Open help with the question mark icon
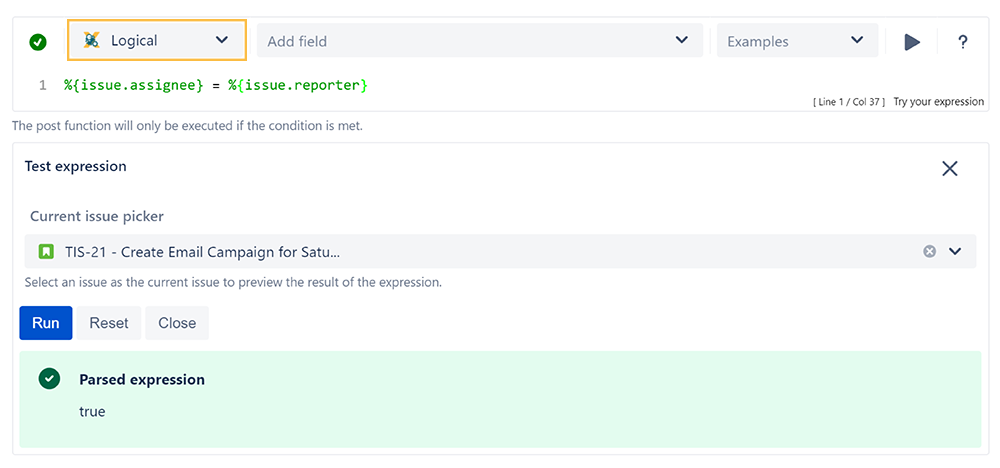1000x468 pixels. tap(962, 42)
